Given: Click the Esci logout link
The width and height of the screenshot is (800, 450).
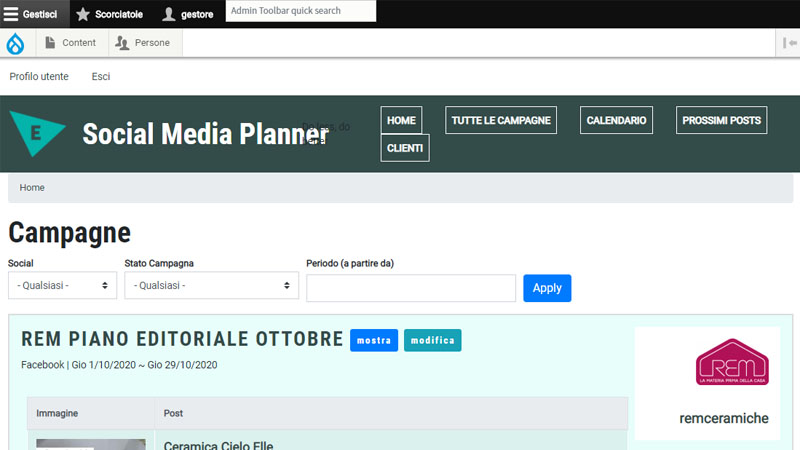Looking at the screenshot, I should click(x=101, y=76).
